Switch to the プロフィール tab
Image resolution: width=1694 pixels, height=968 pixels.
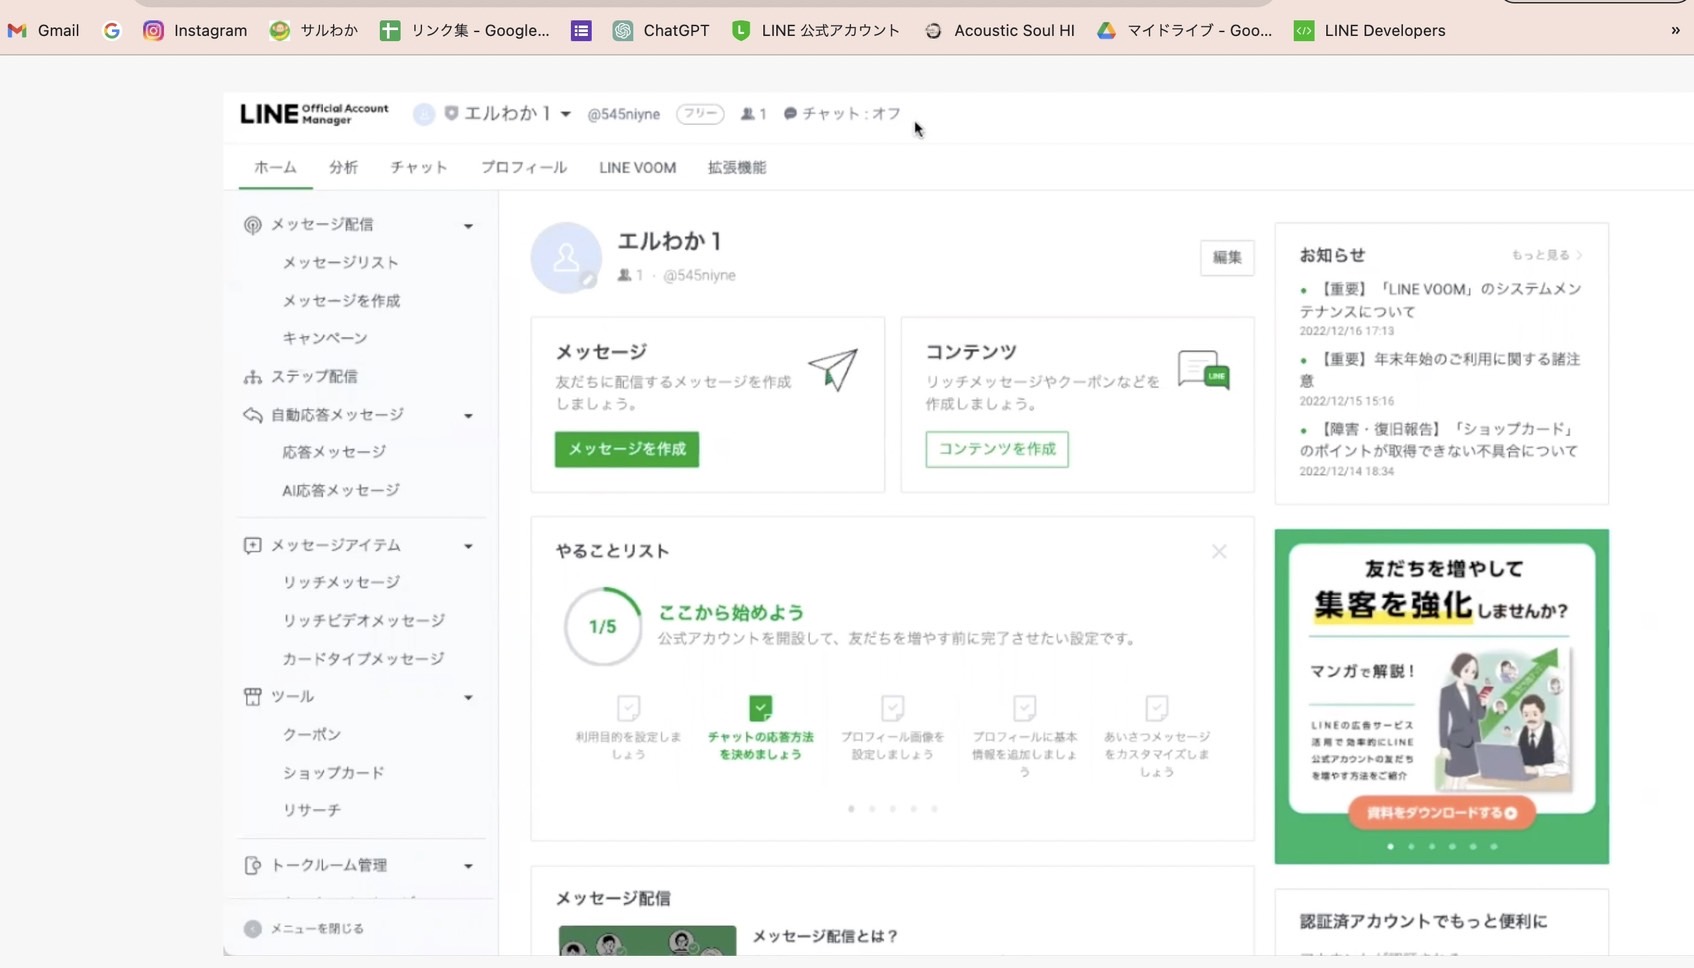point(523,167)
